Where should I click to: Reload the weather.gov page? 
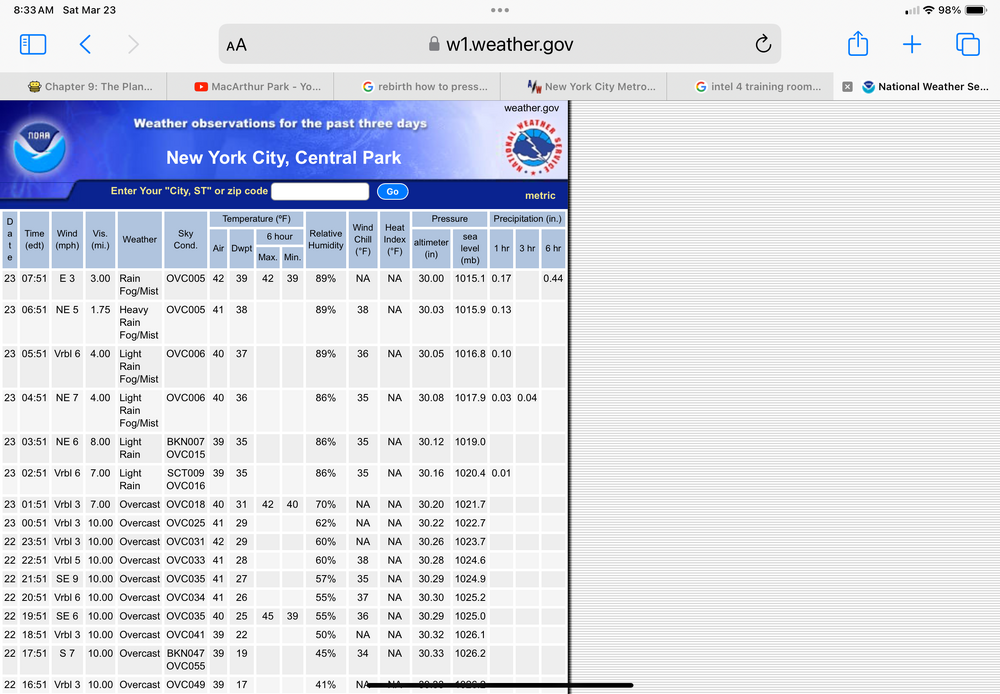[763, 44]
